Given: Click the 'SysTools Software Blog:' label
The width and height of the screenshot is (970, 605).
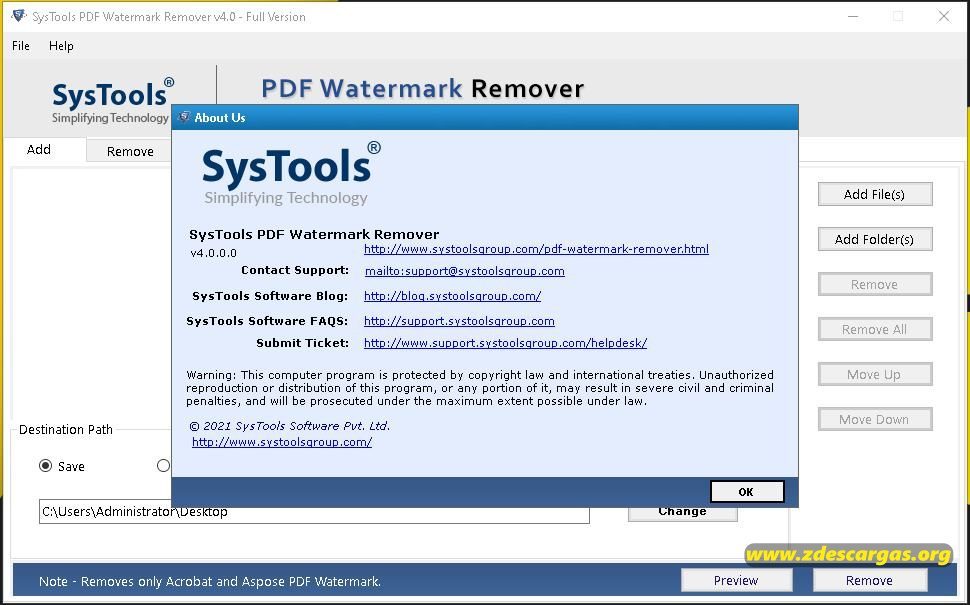Looking at the screenshot, I should [x=270, y=296].
